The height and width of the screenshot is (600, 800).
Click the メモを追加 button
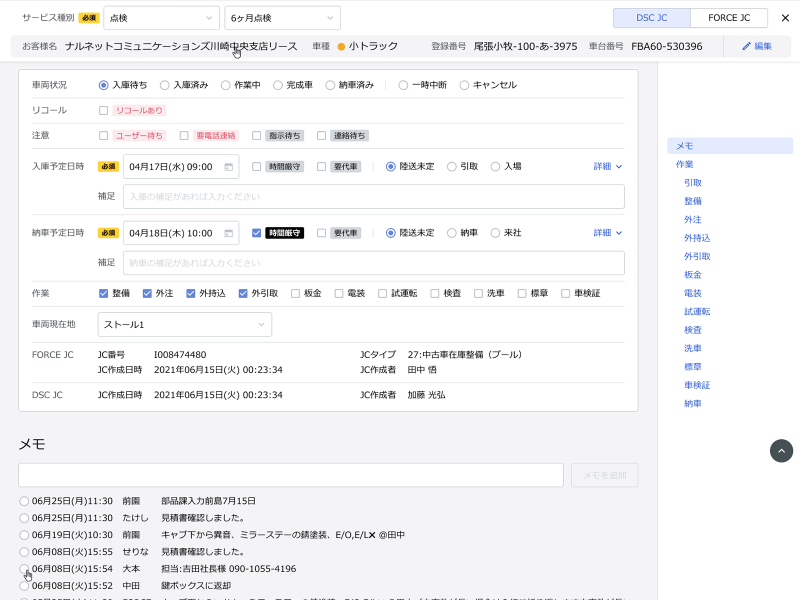click(x=604, y=475)
